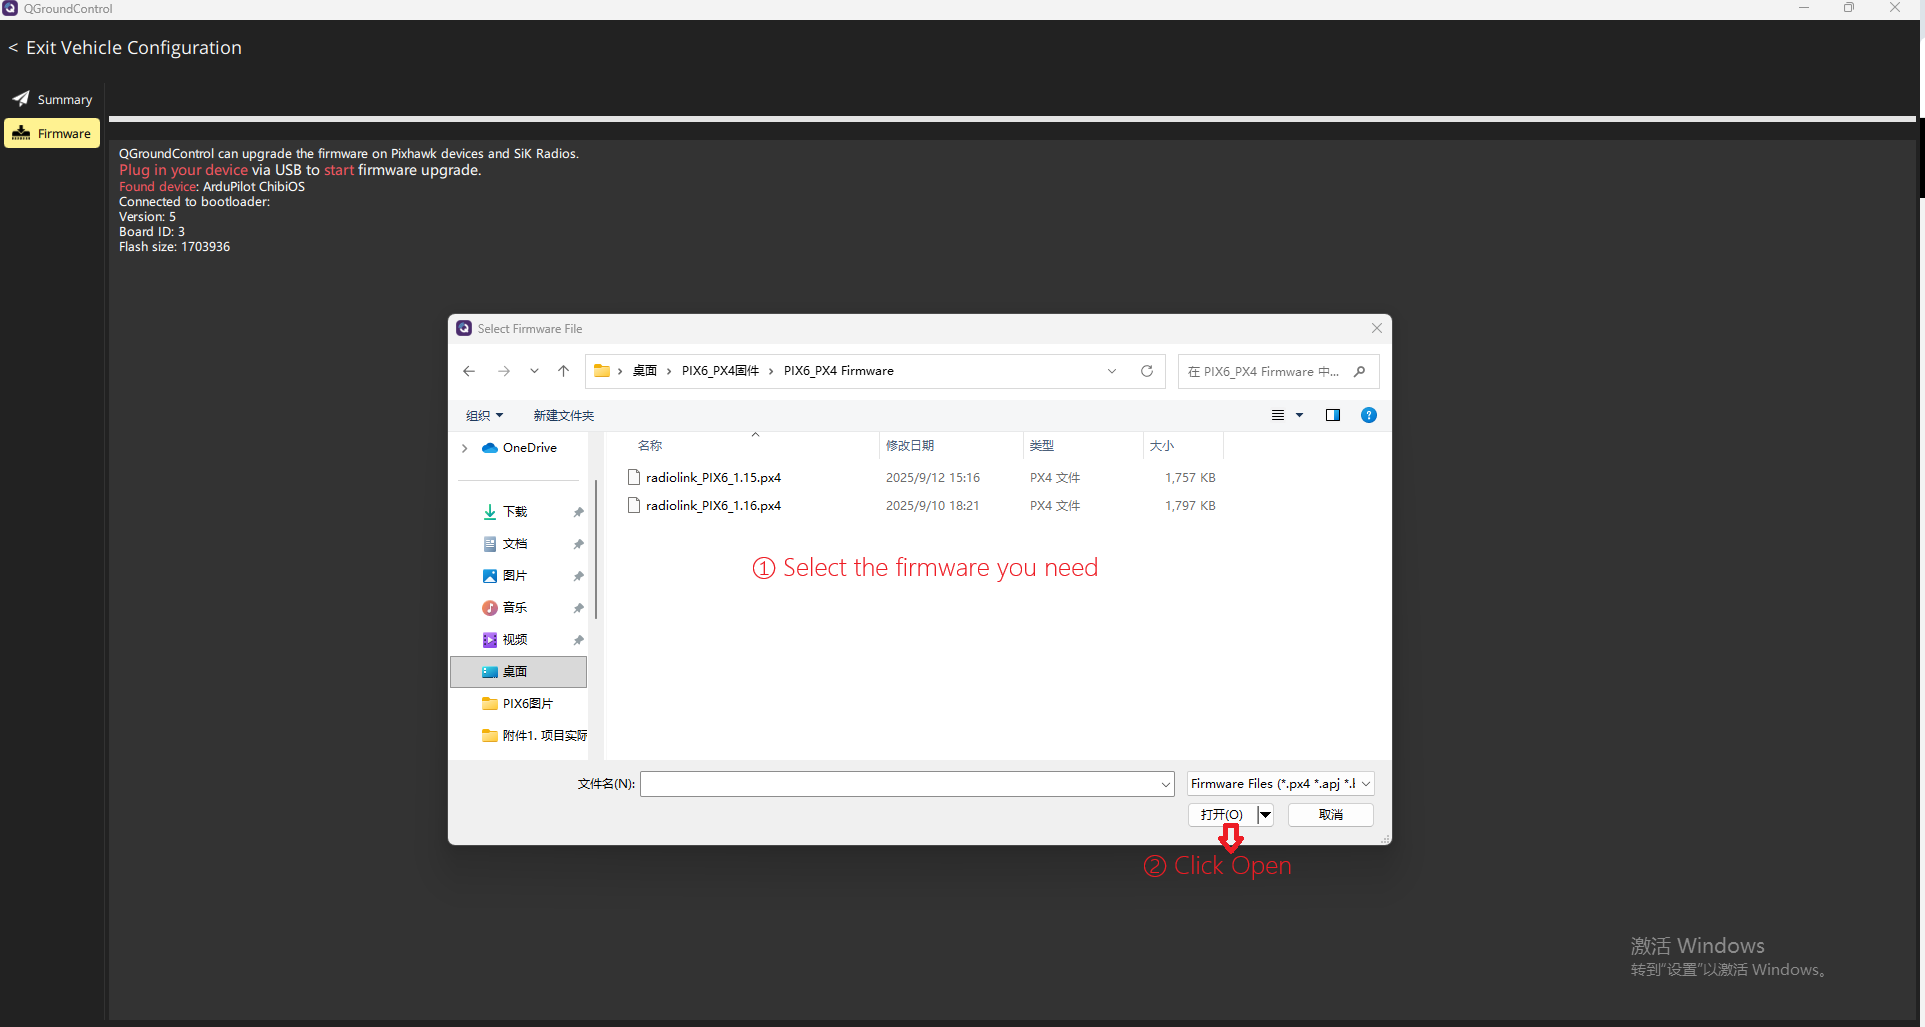Click the refresh icon beside address bar
The image size is (1925, 1027).
(1147, 371)
